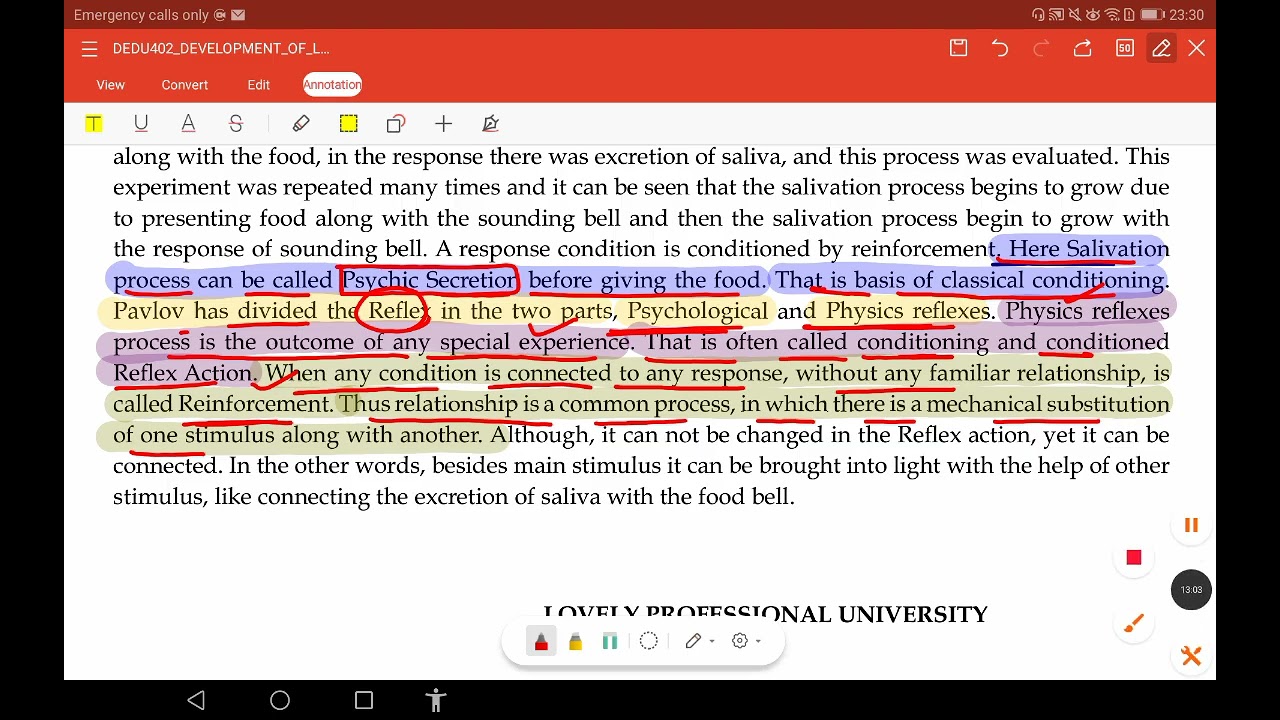Undo the last annotation
The width and height of the screenshot is (1280, 720).
[1000, 48]
